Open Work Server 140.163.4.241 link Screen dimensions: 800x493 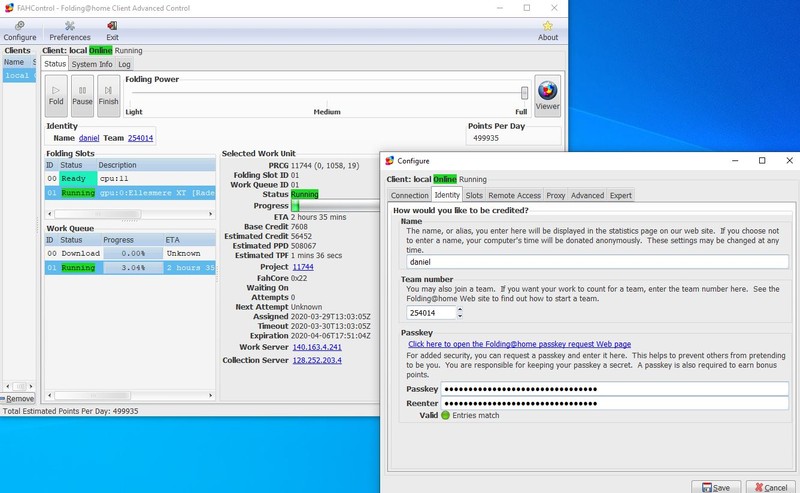[317, 347]
